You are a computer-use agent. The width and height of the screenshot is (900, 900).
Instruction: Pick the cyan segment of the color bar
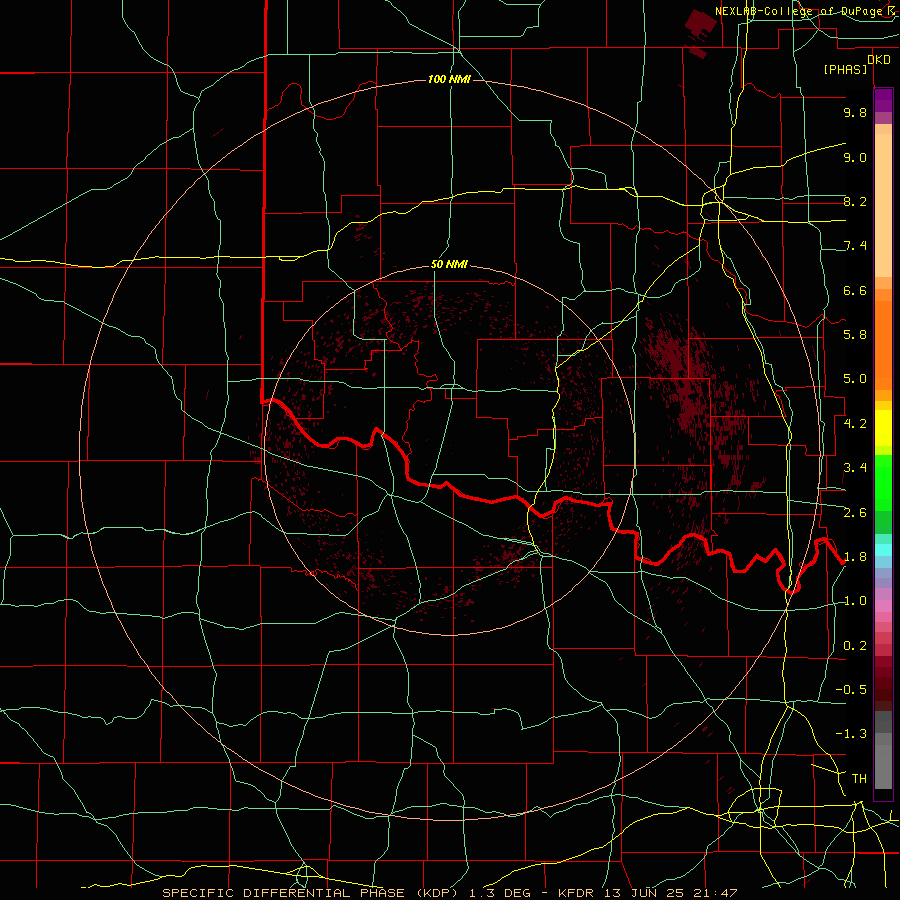883,550
